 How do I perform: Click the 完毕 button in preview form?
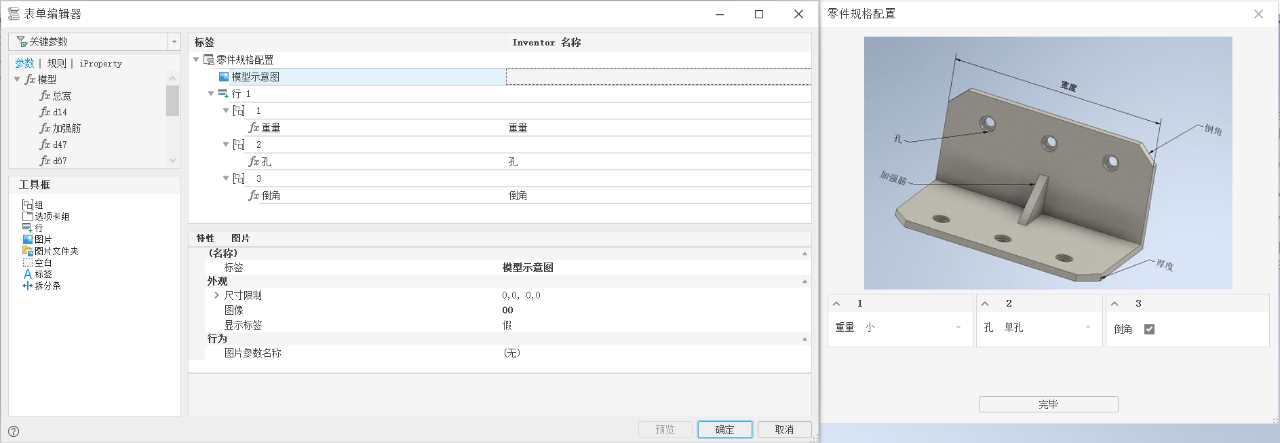(1048, 404)
